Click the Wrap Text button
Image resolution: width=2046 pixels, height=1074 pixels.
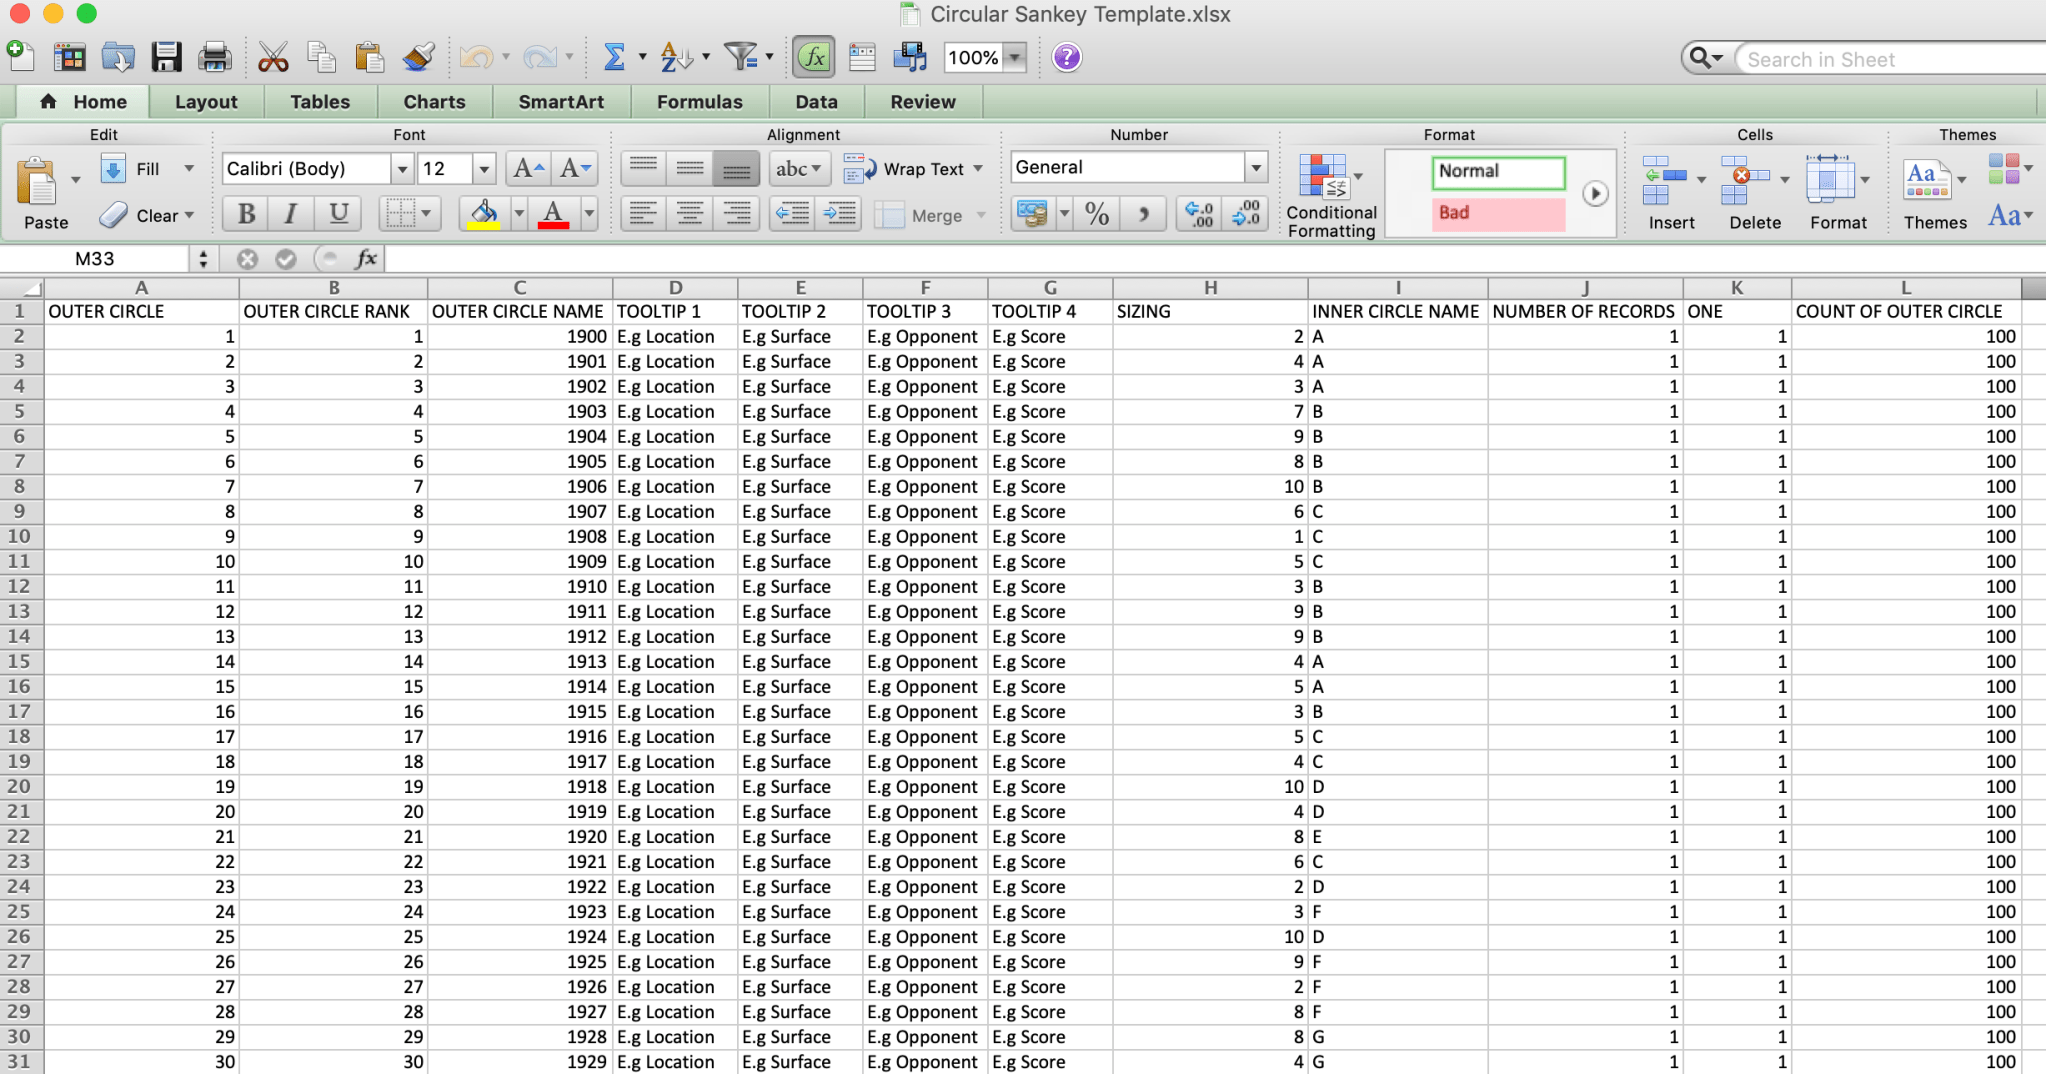912,169
